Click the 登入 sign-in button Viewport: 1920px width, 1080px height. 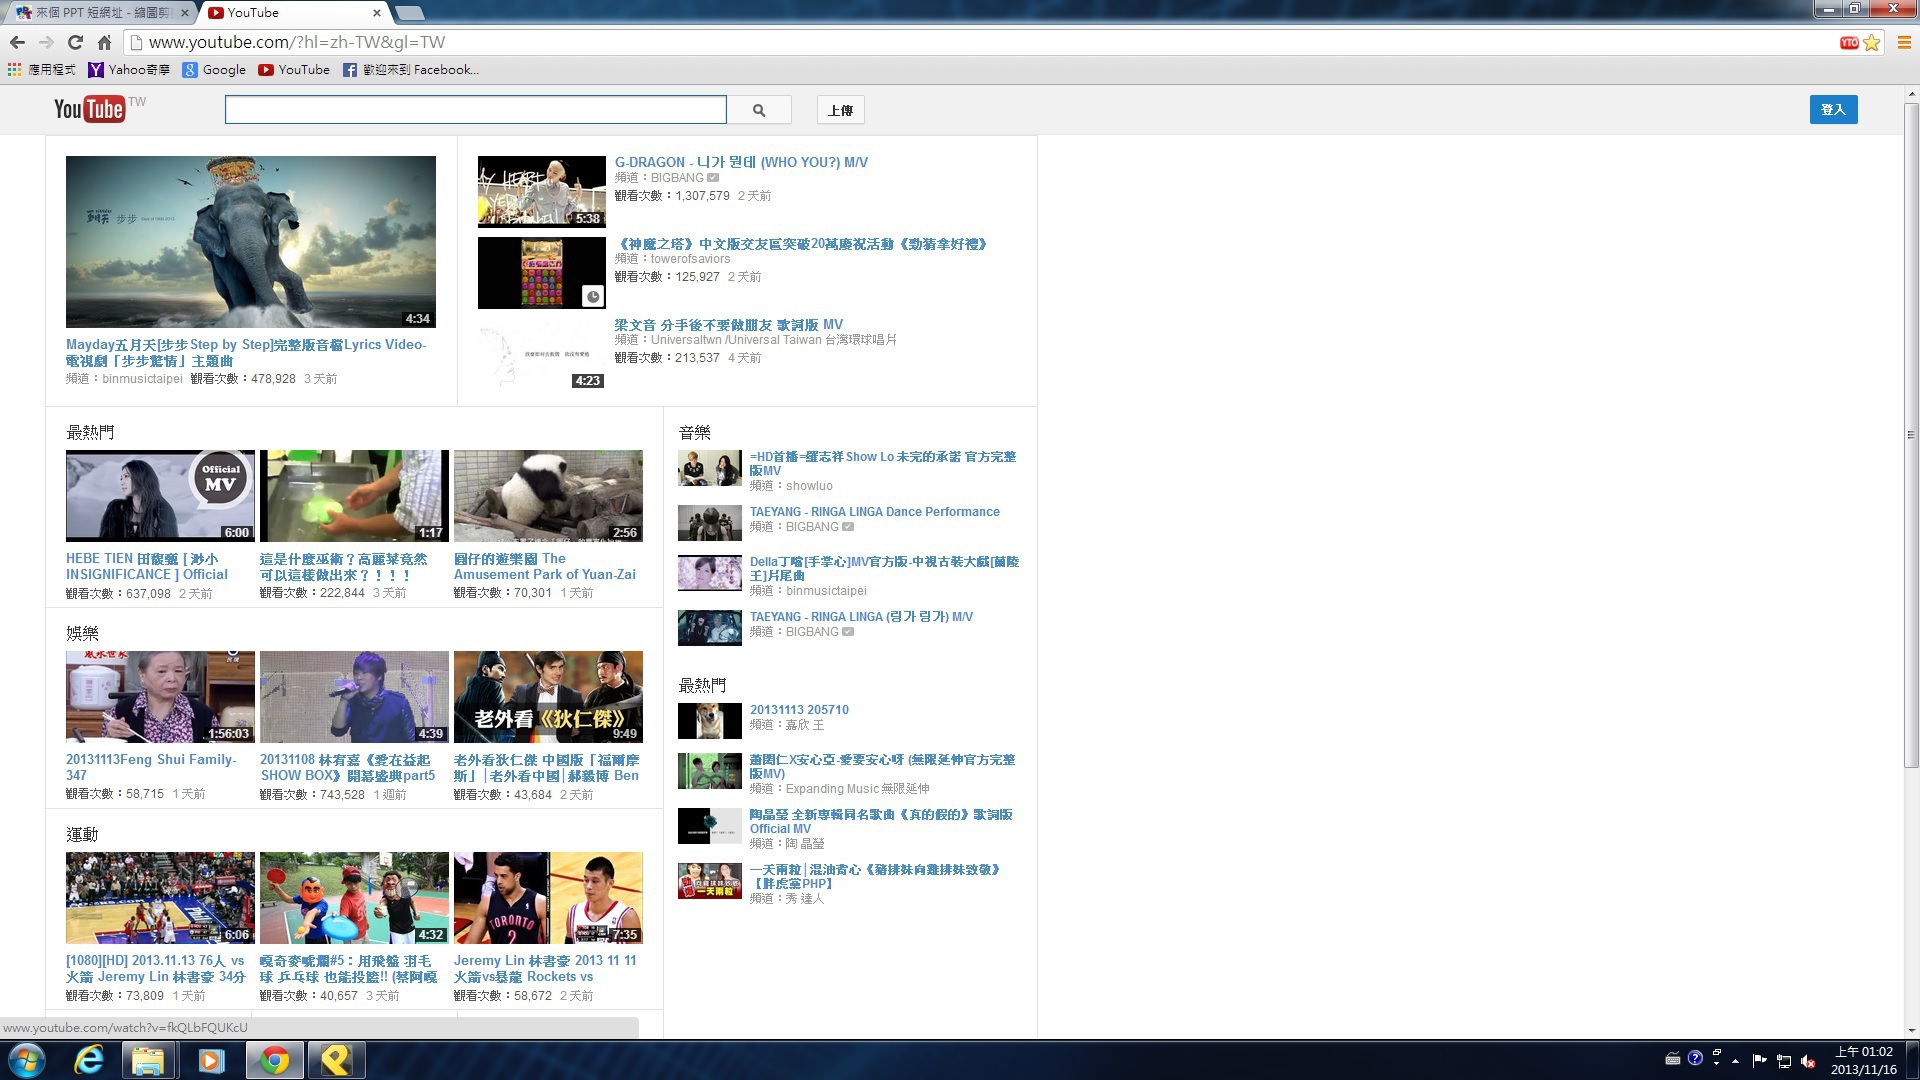pos(1833,110)
